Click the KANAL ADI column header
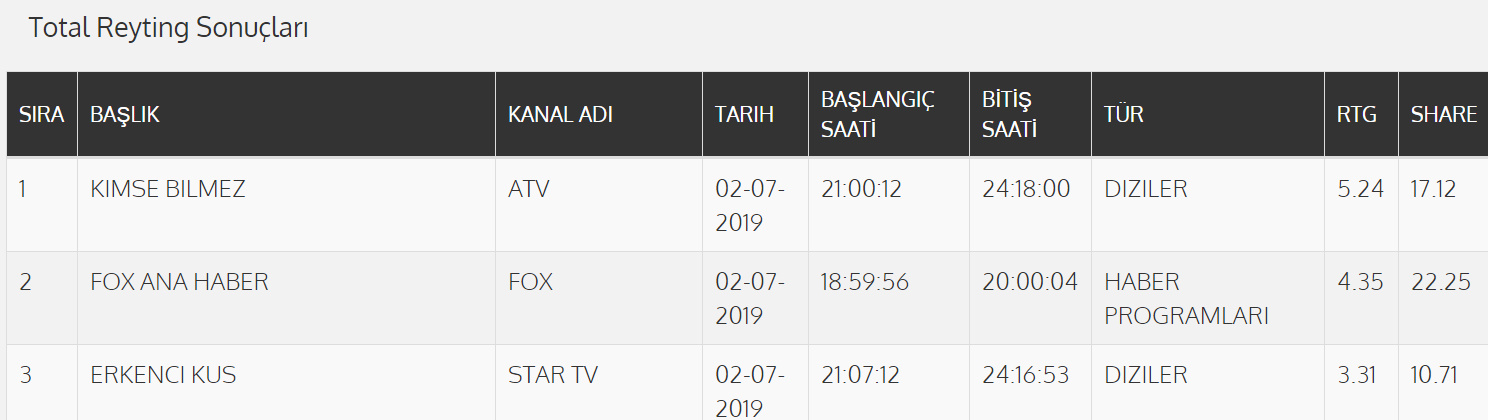The height and width of the screenshot is (420, 1488). pos(560,115)
